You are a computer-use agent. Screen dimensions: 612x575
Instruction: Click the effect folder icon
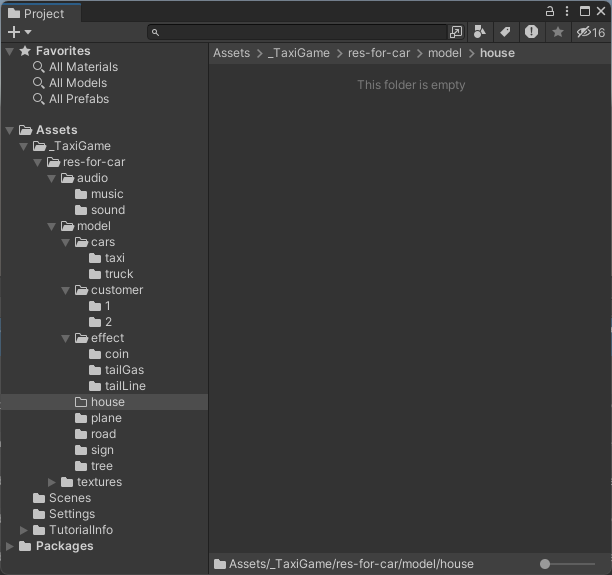click(x=82, y=338)
